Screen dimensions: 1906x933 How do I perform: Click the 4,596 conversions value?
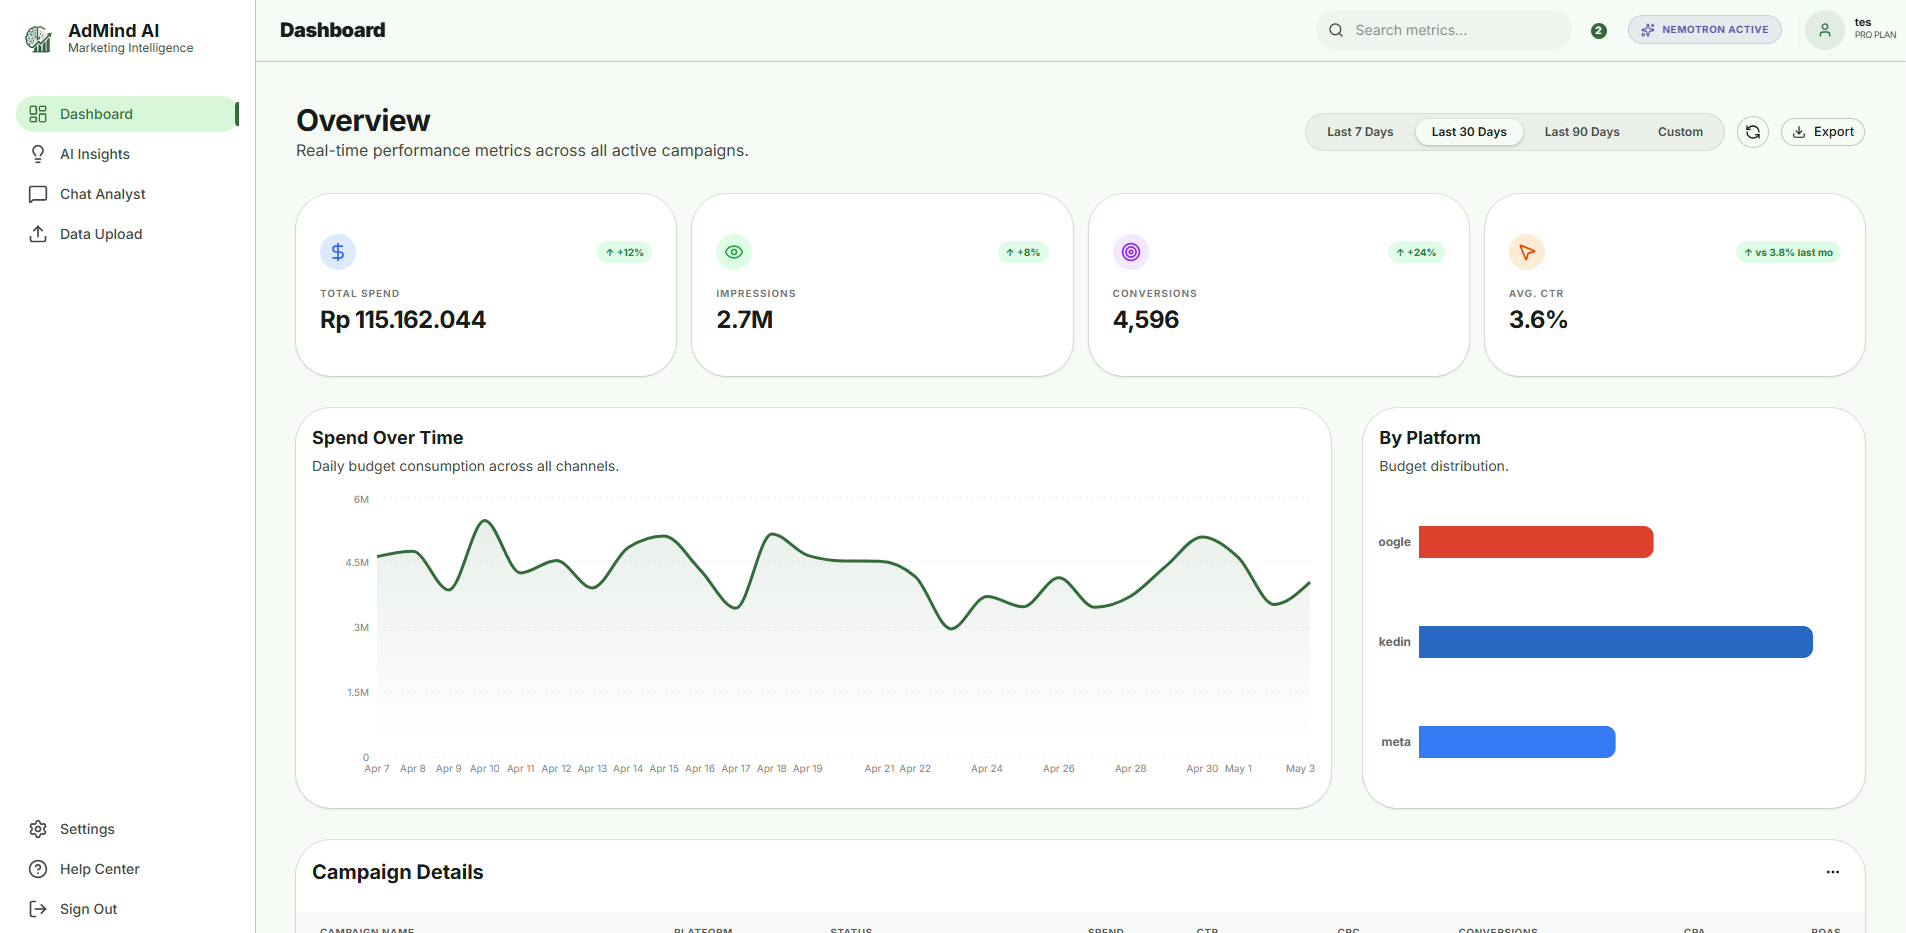(1146, 320)
